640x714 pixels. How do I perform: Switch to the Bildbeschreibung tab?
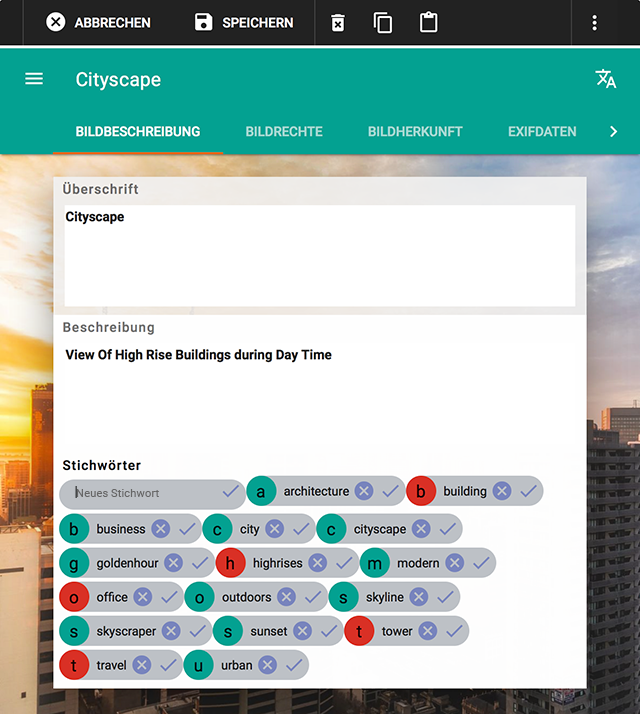[x=138, y=132]
